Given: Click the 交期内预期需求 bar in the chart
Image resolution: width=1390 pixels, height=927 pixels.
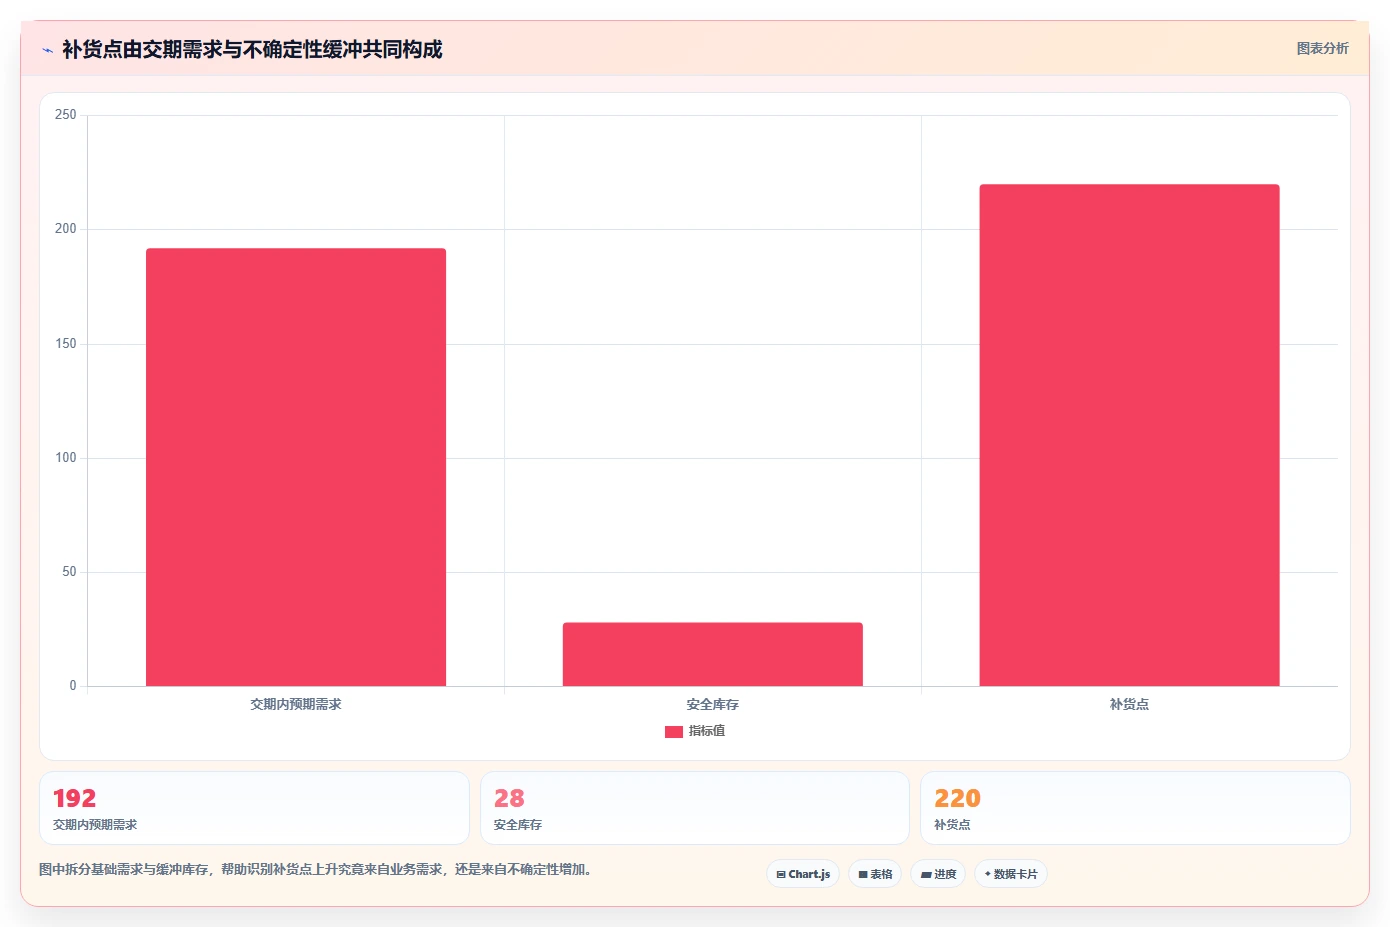Looking at the screenshot, I should point(296,467).
